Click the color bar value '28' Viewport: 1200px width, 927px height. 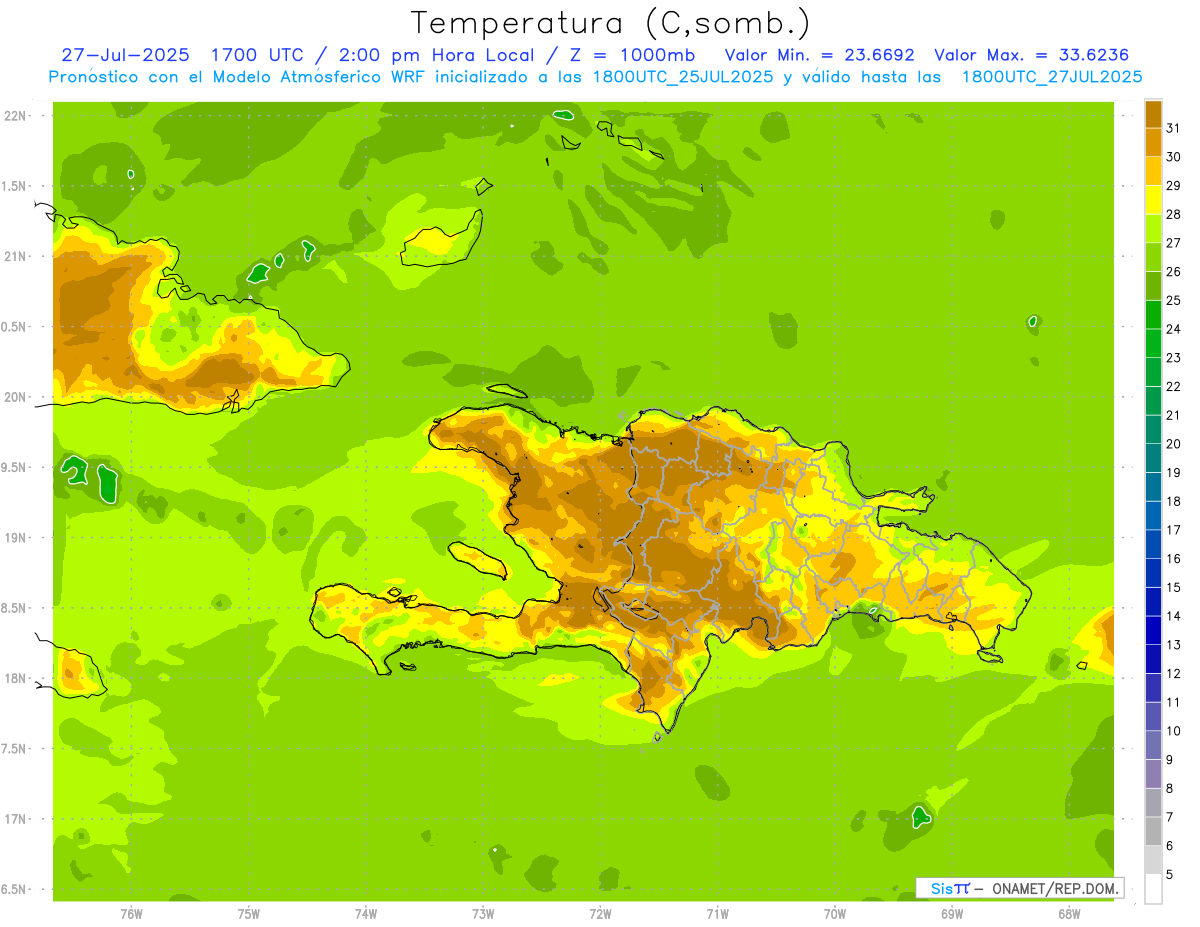1174,214
